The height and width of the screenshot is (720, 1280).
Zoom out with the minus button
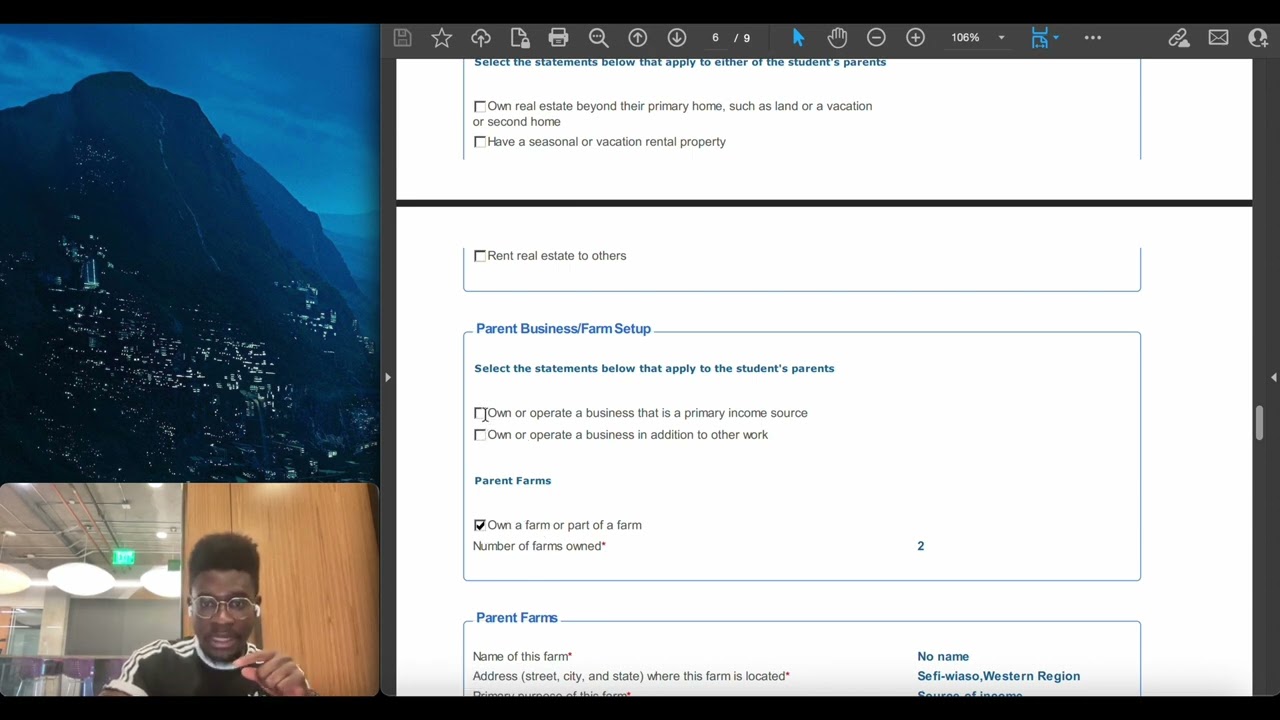[x=876, y=38]
